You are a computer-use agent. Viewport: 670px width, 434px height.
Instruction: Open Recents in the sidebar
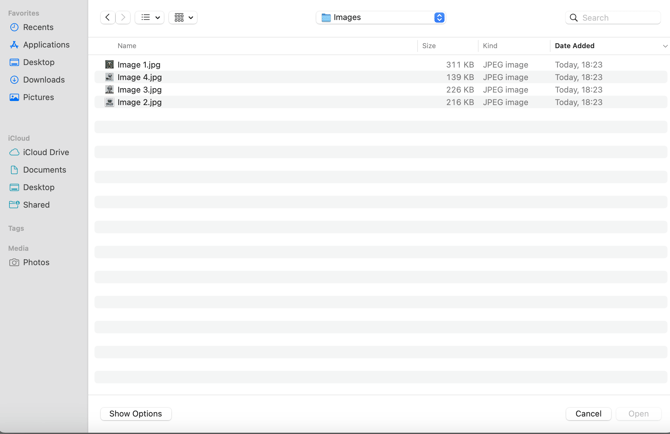pyautogui.click(x=38, y=27)
